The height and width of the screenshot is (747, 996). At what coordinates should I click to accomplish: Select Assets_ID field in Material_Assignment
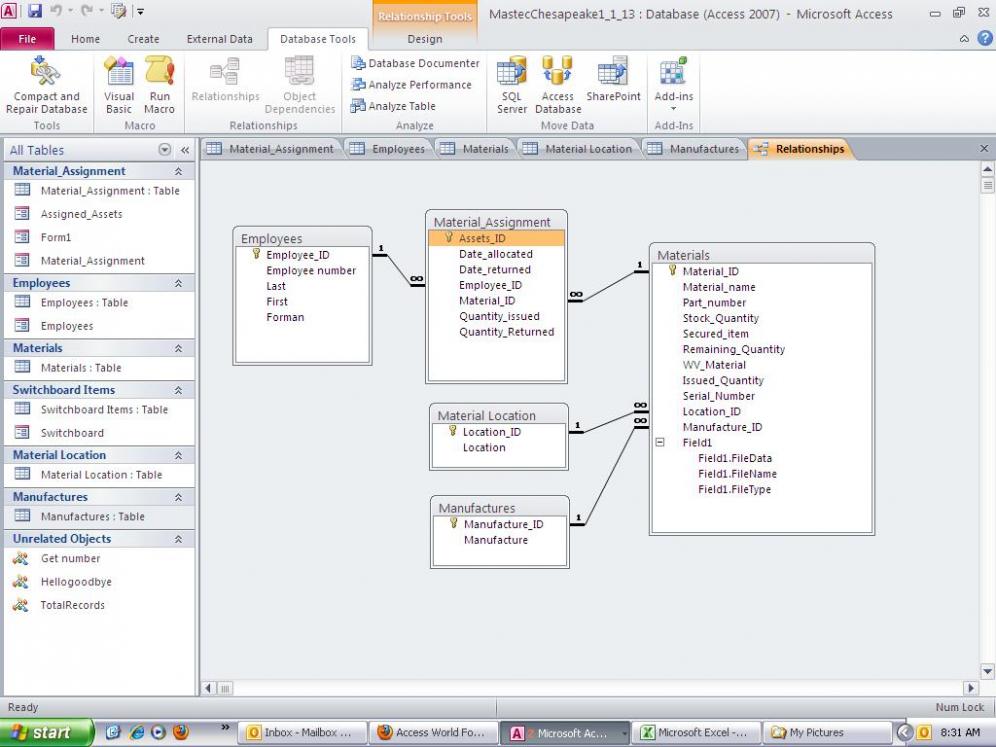496,238
